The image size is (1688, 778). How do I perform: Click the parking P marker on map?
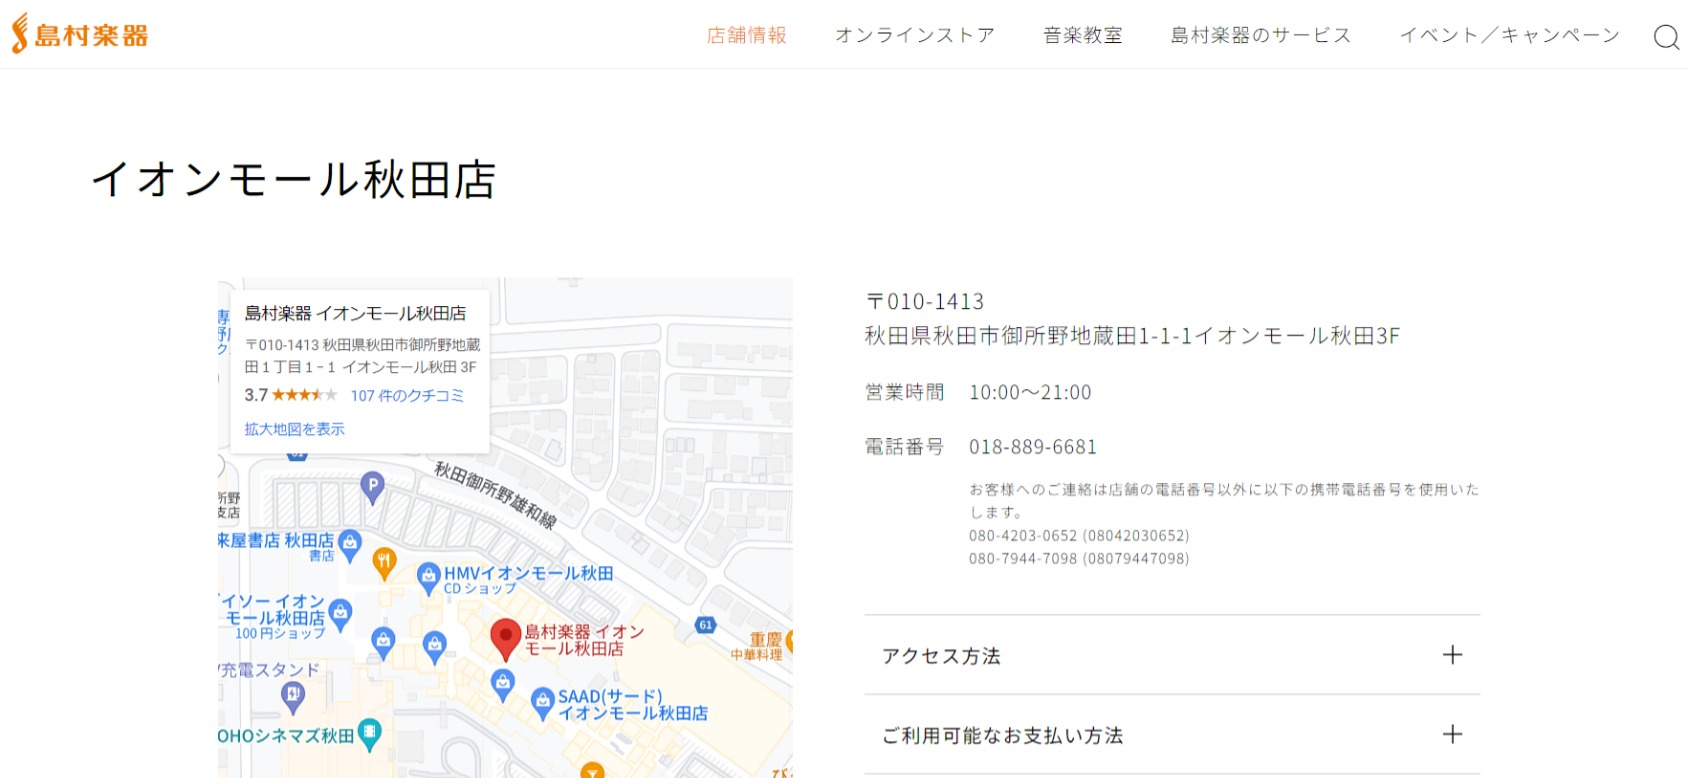click(372, 488)
